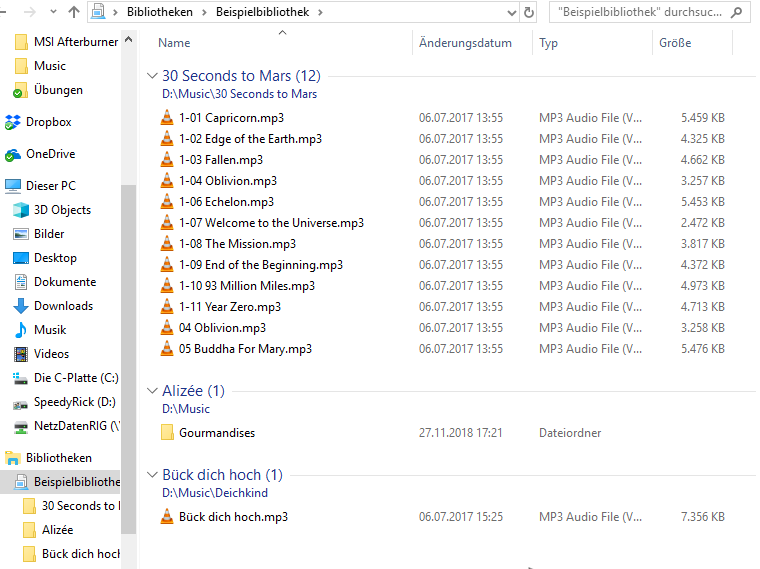Click the 3D Objects cube icon
This screenshot has width=760, height=569.
pyautogui.click(x=21, y=210)
